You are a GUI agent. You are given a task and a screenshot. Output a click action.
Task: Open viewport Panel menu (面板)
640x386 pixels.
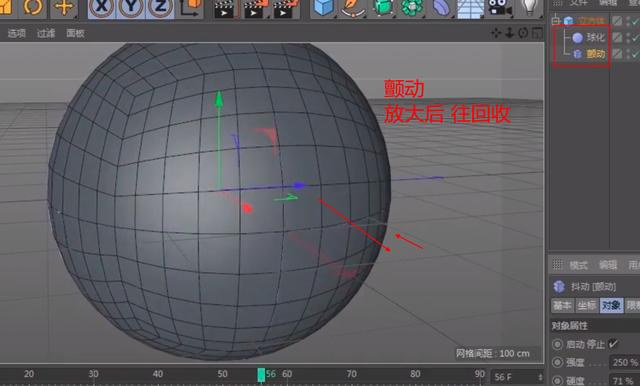76,33
